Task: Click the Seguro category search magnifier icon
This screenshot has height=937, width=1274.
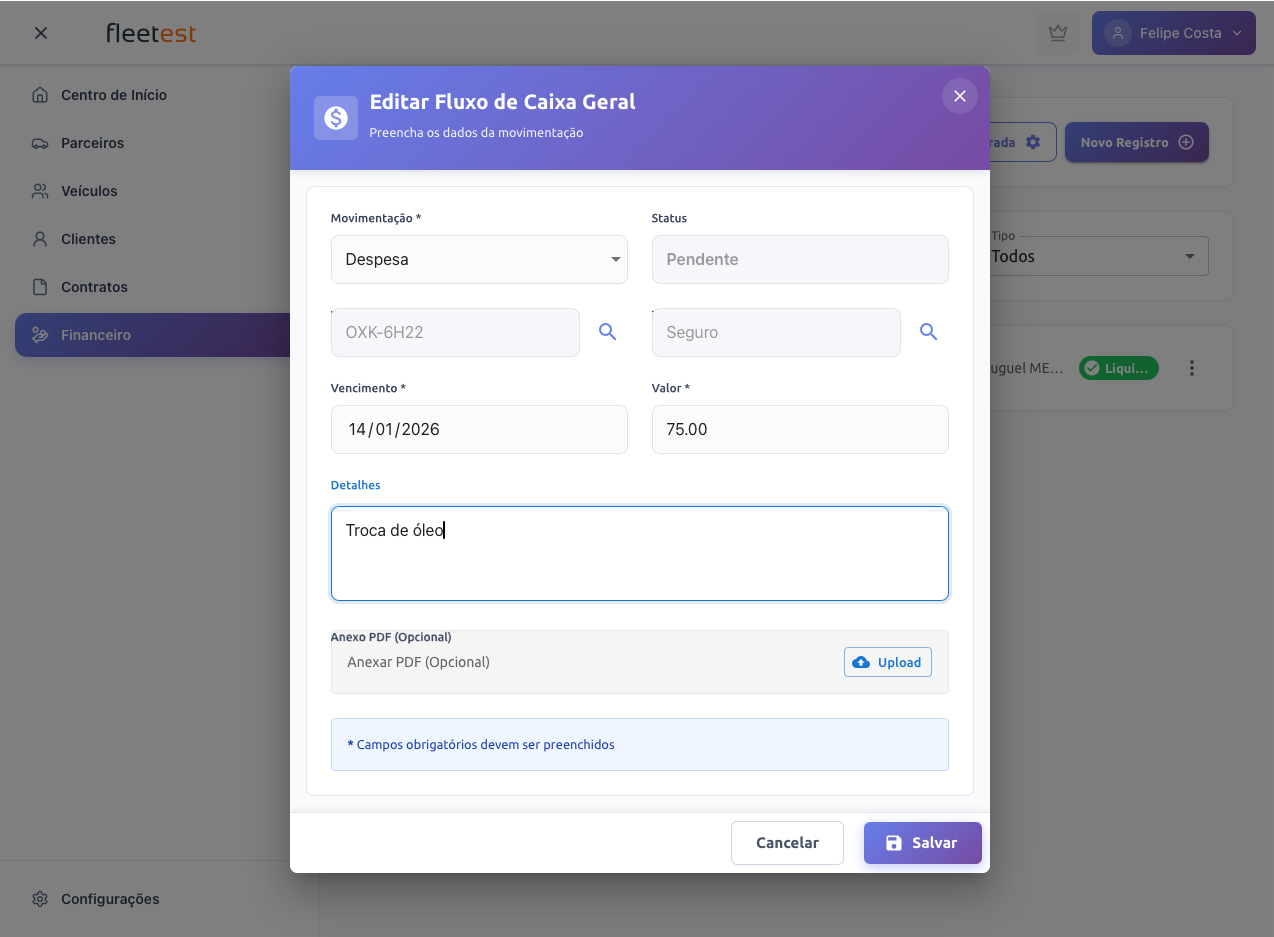Action: tap(928, 332)
